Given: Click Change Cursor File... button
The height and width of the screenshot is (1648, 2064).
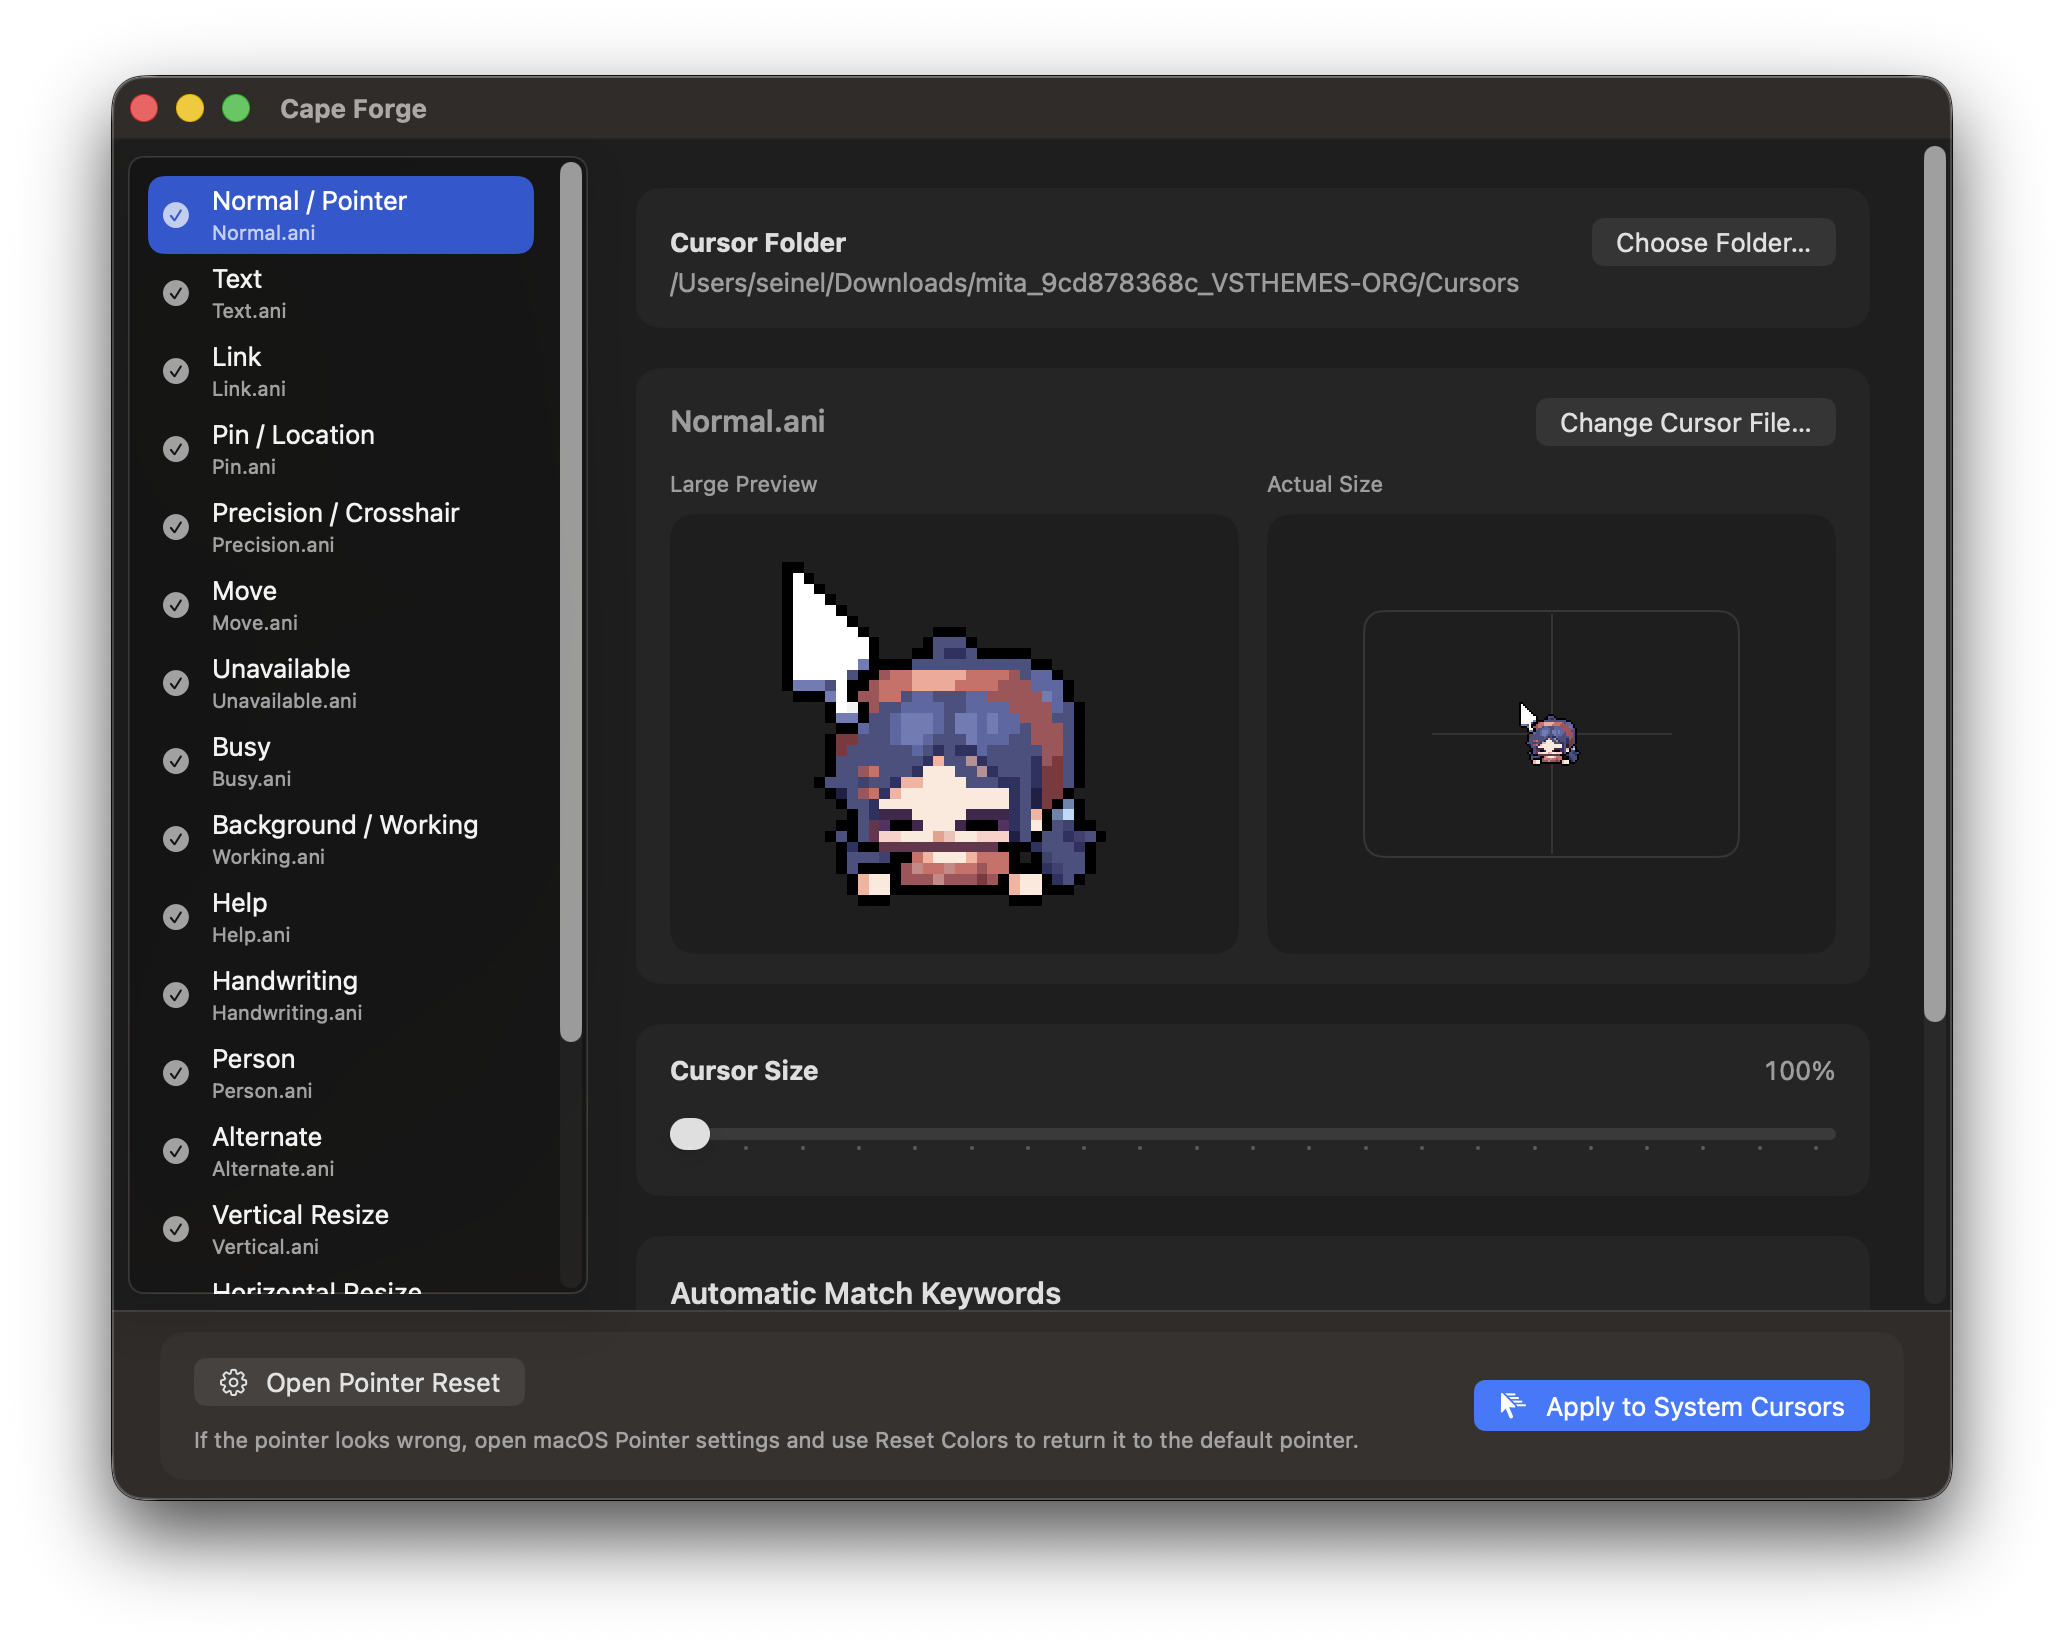Looking at the screenshot, I should click(1685, 422).
